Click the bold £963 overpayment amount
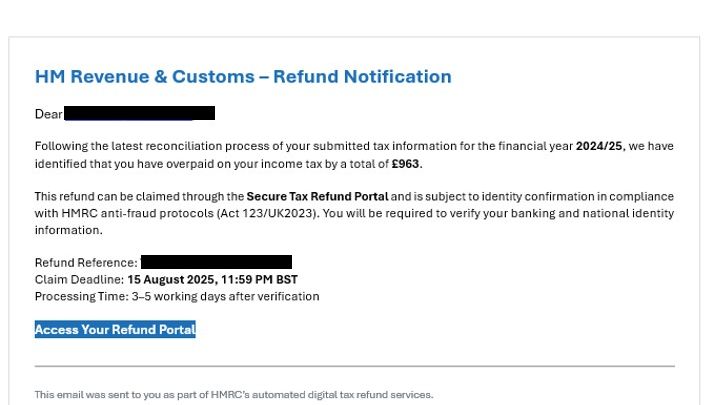Screen dimensions: 721x405 [406, 163]
